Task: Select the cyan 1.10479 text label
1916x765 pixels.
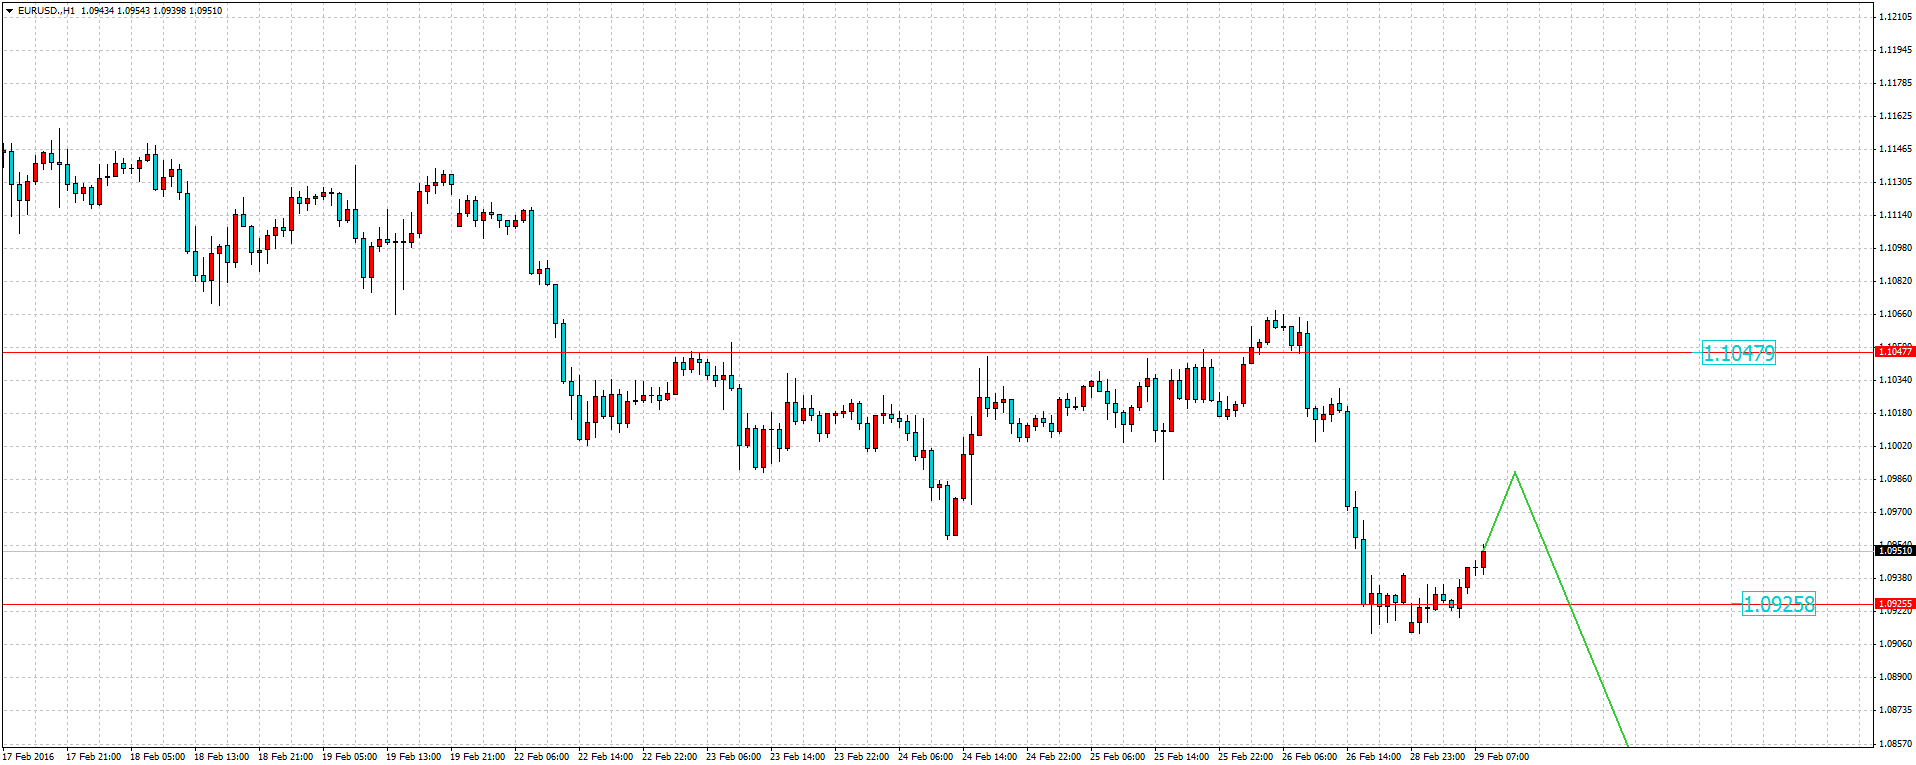Action: (x=1738, y=353)
